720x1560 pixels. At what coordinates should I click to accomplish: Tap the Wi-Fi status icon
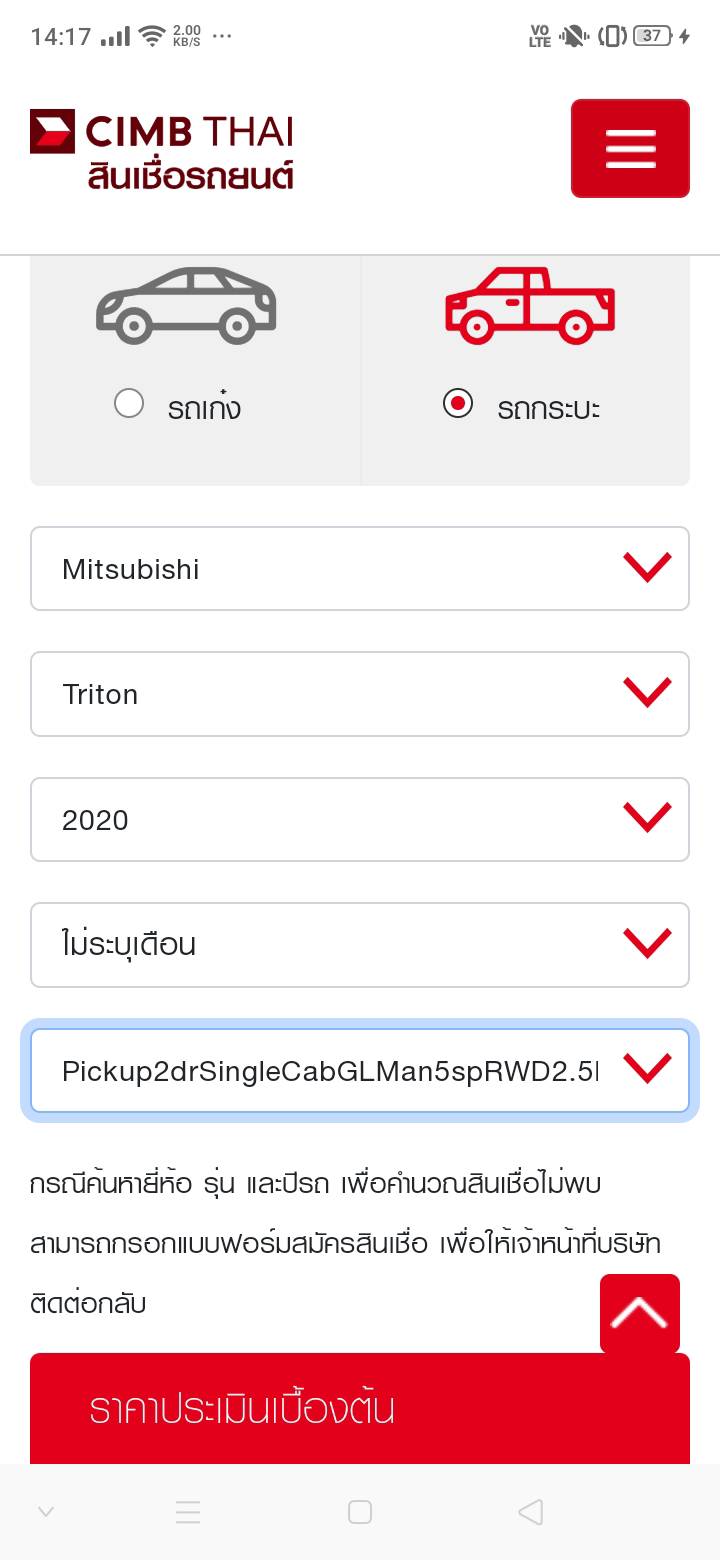[x=152, y=37]
